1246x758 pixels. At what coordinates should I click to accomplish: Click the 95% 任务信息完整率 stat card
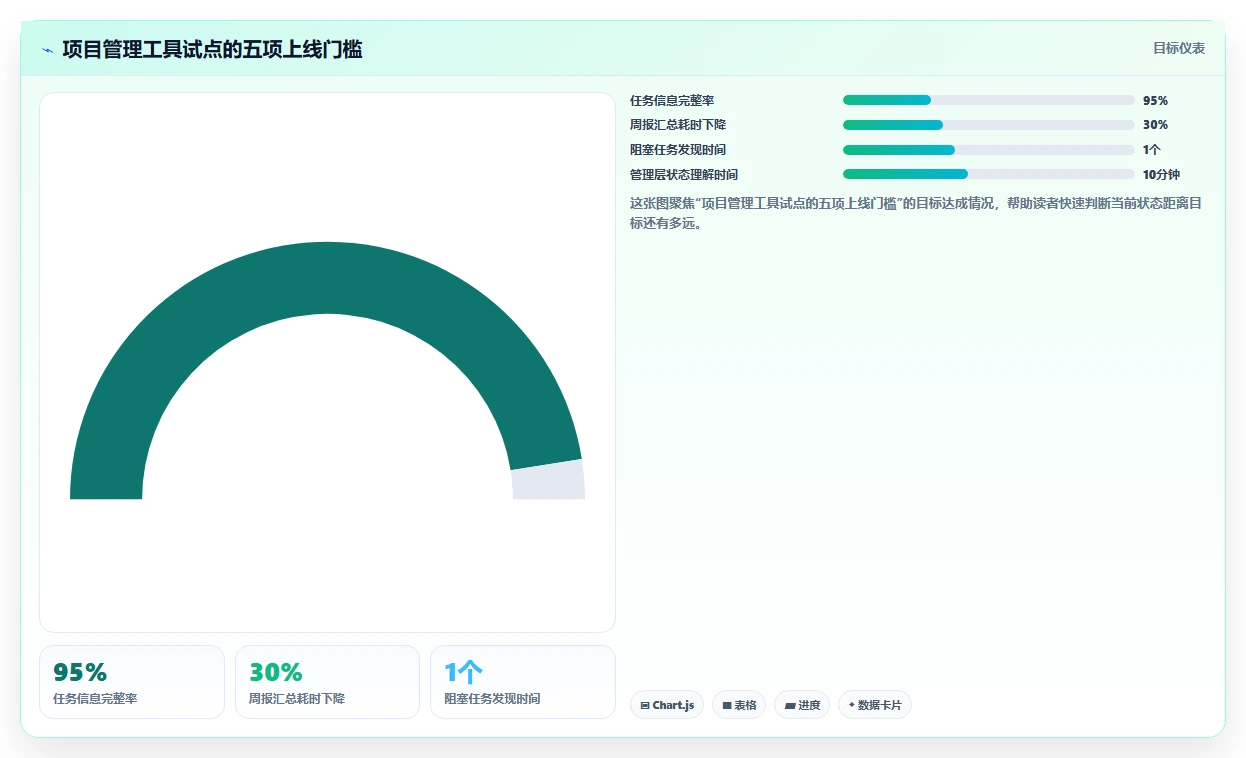(x=132, y=682)
